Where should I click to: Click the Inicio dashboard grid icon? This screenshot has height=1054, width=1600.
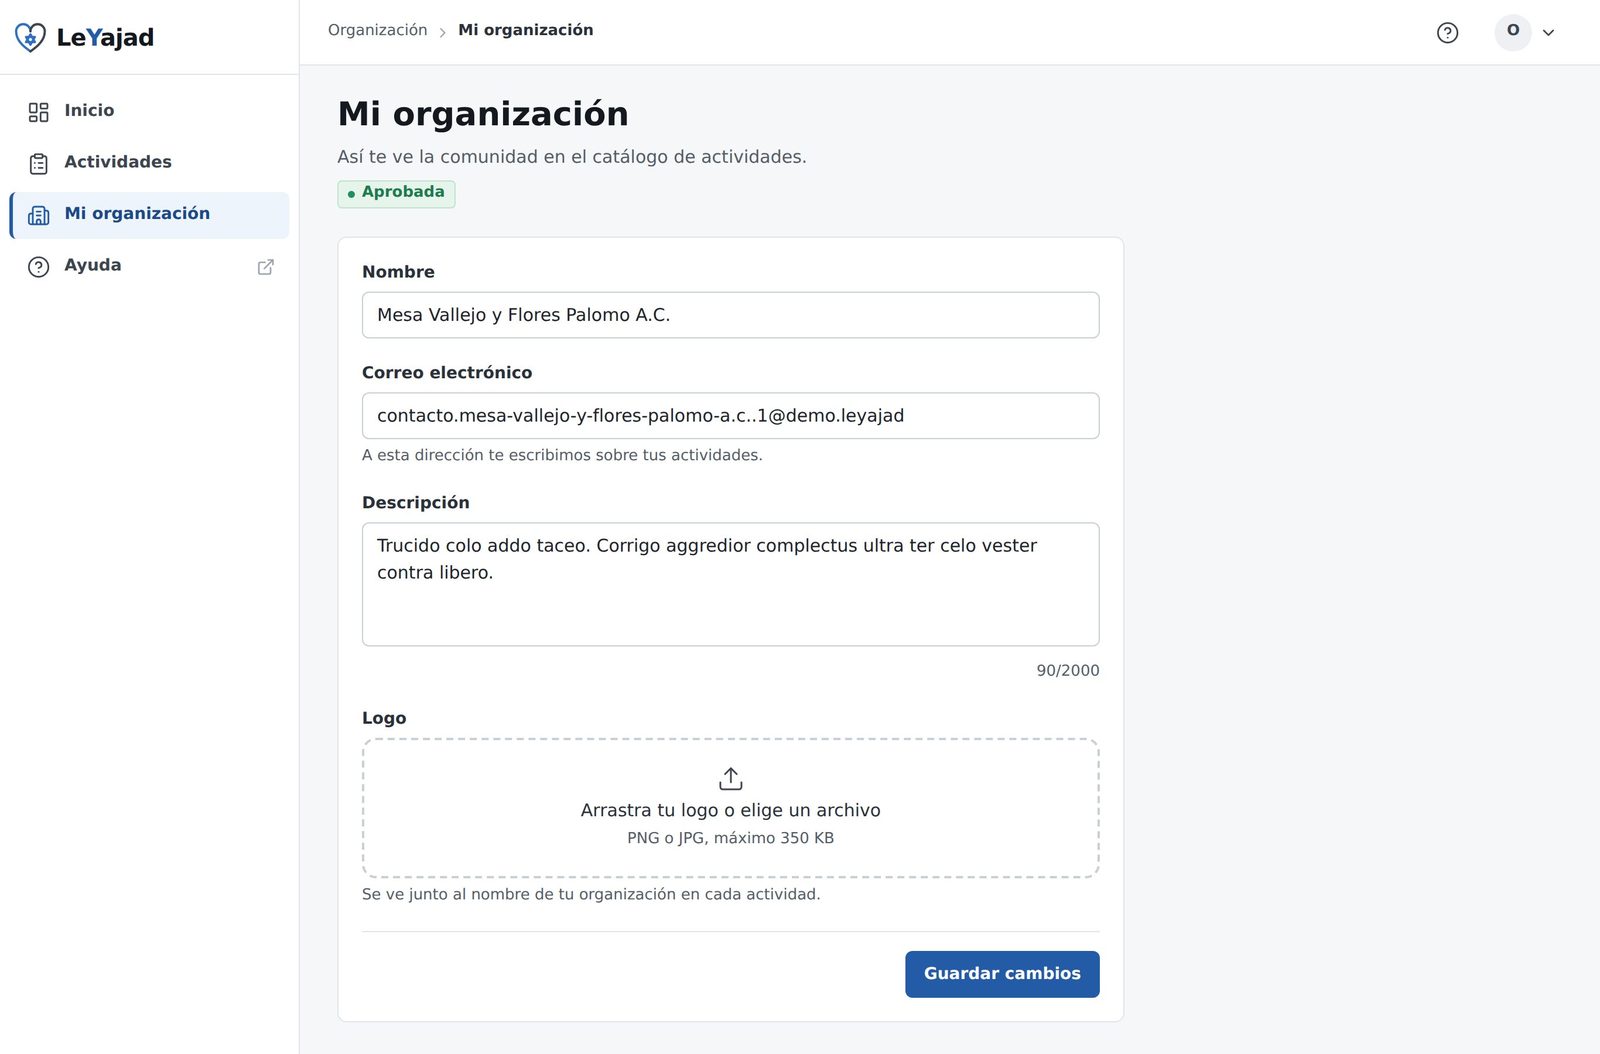point(38,112)
